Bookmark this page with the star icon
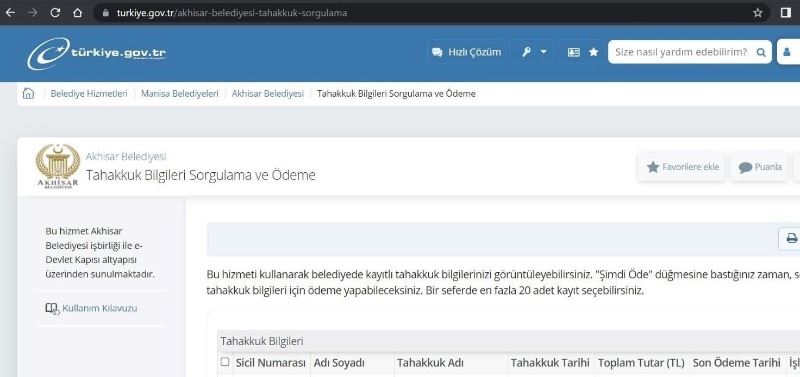This screenshot has width=800, height=377. coord(758,13)
